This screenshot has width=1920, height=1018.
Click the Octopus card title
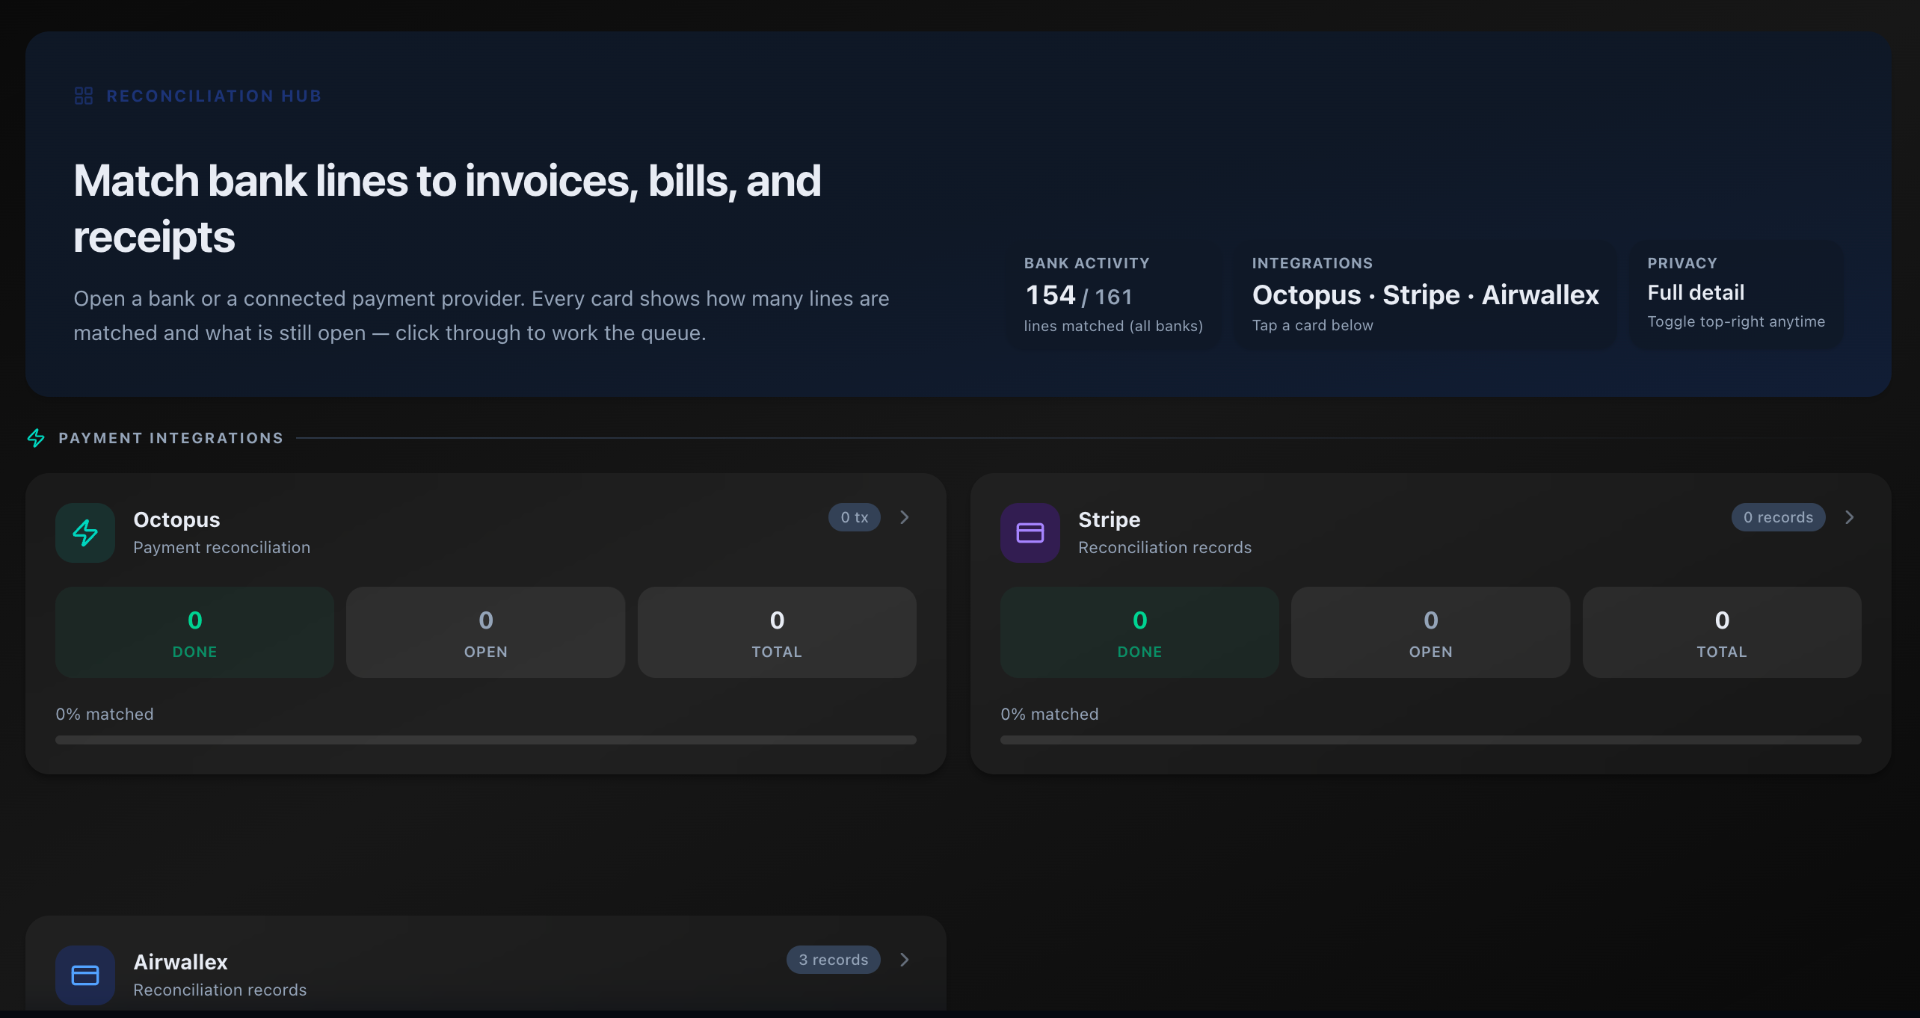176,520
